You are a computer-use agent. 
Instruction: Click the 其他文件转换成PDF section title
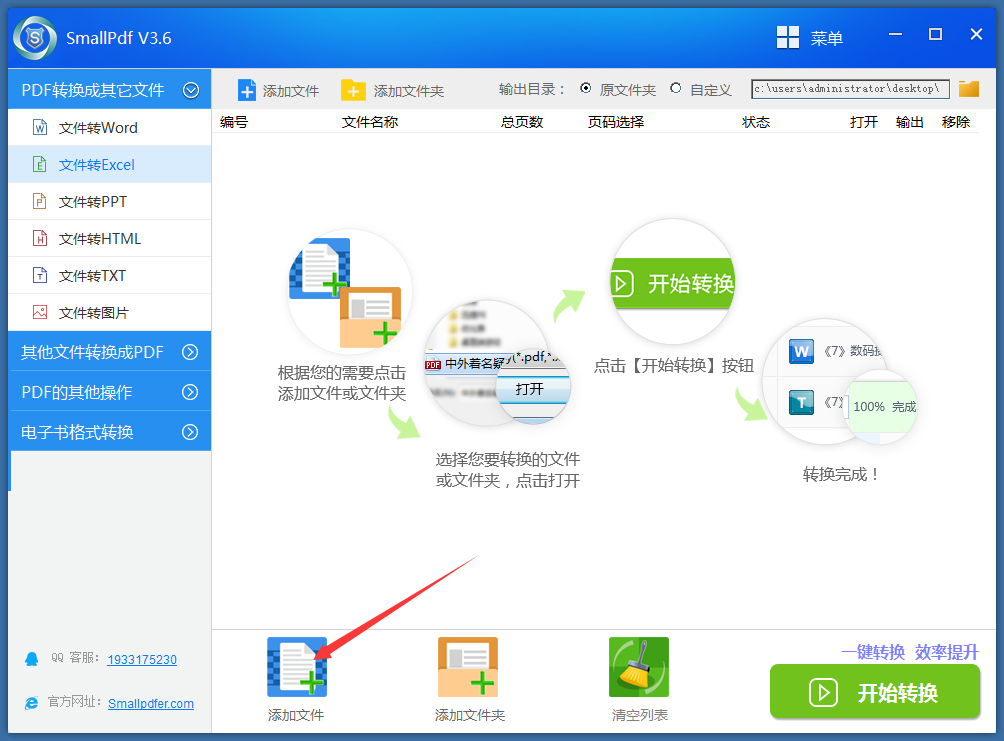click(92, 352)
